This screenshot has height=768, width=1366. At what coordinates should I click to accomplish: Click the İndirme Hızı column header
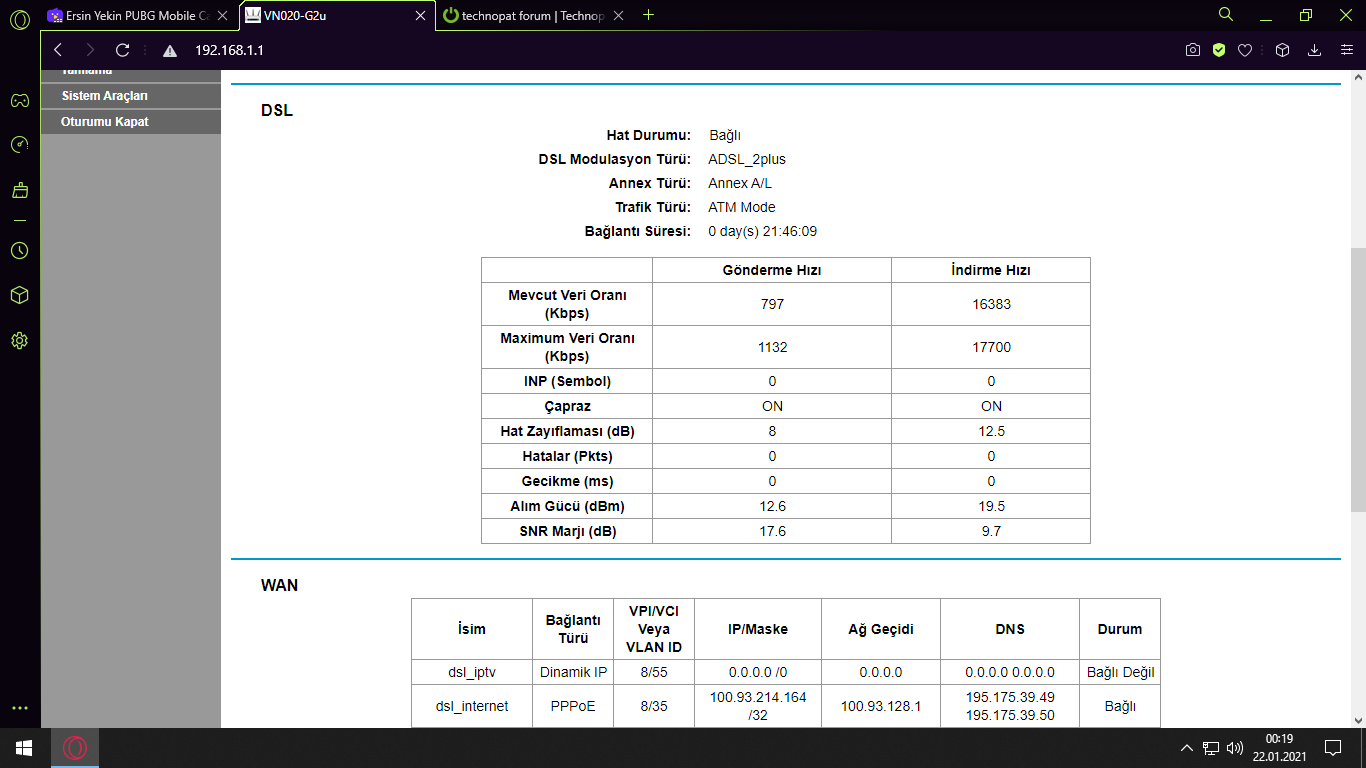[991, 270]
